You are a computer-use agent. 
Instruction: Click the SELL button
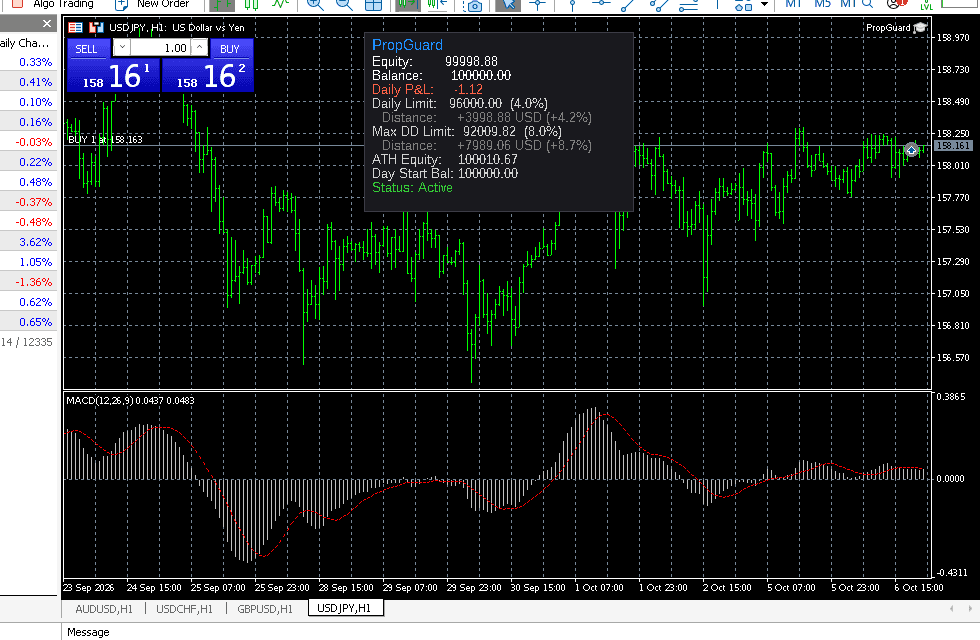point(86,49)
